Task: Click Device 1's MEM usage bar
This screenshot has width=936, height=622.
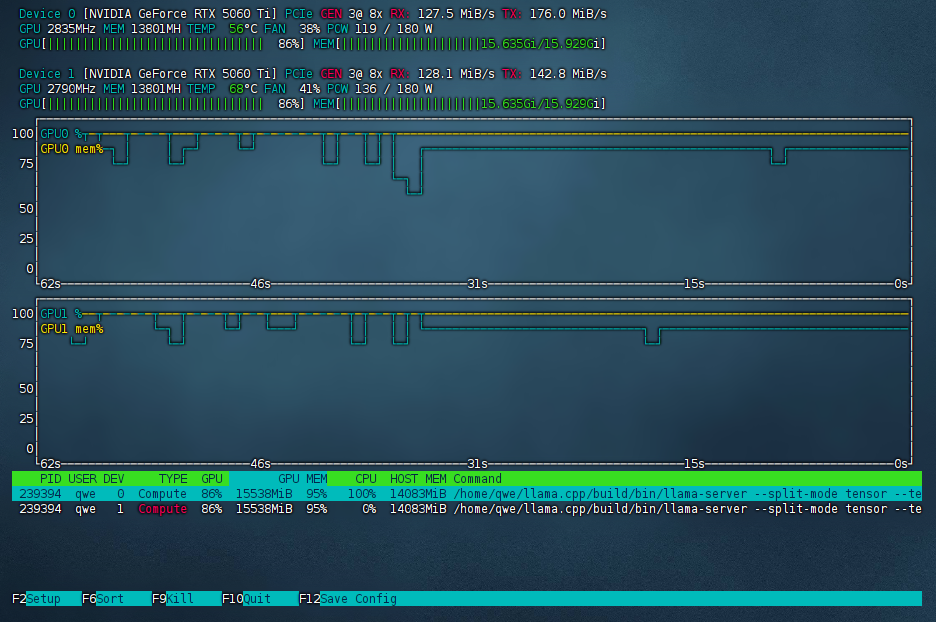Action: click(459, 104)
